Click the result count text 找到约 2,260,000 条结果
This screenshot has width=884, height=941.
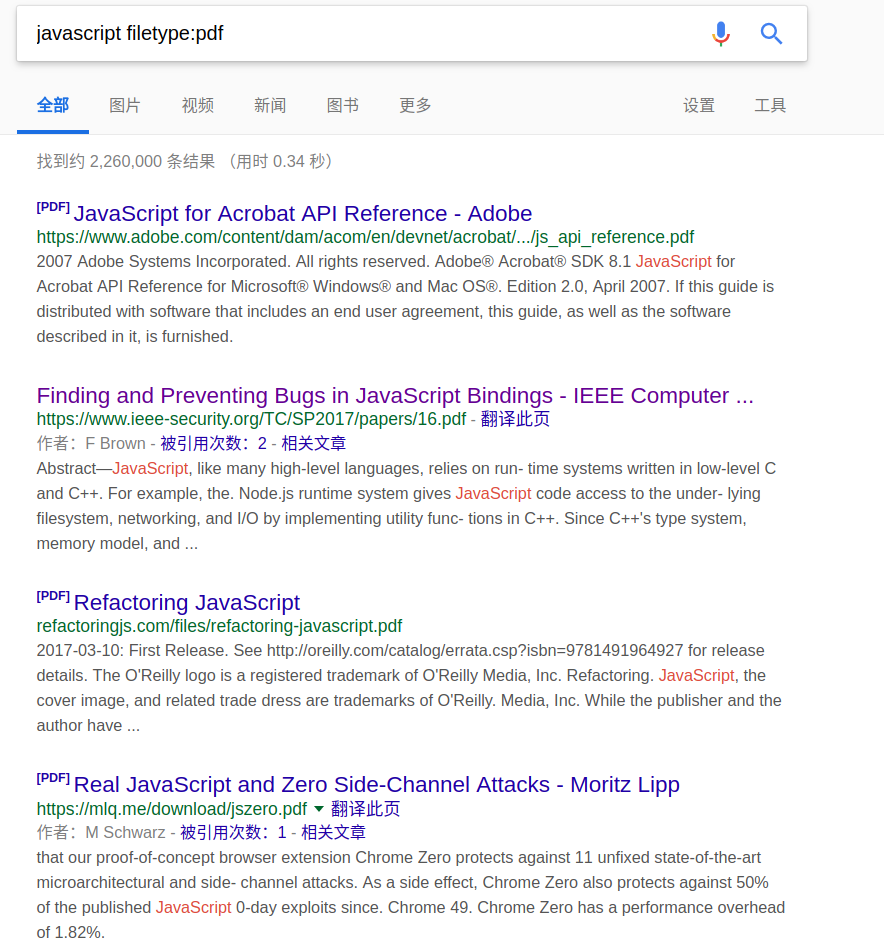(x=126, y=161)
